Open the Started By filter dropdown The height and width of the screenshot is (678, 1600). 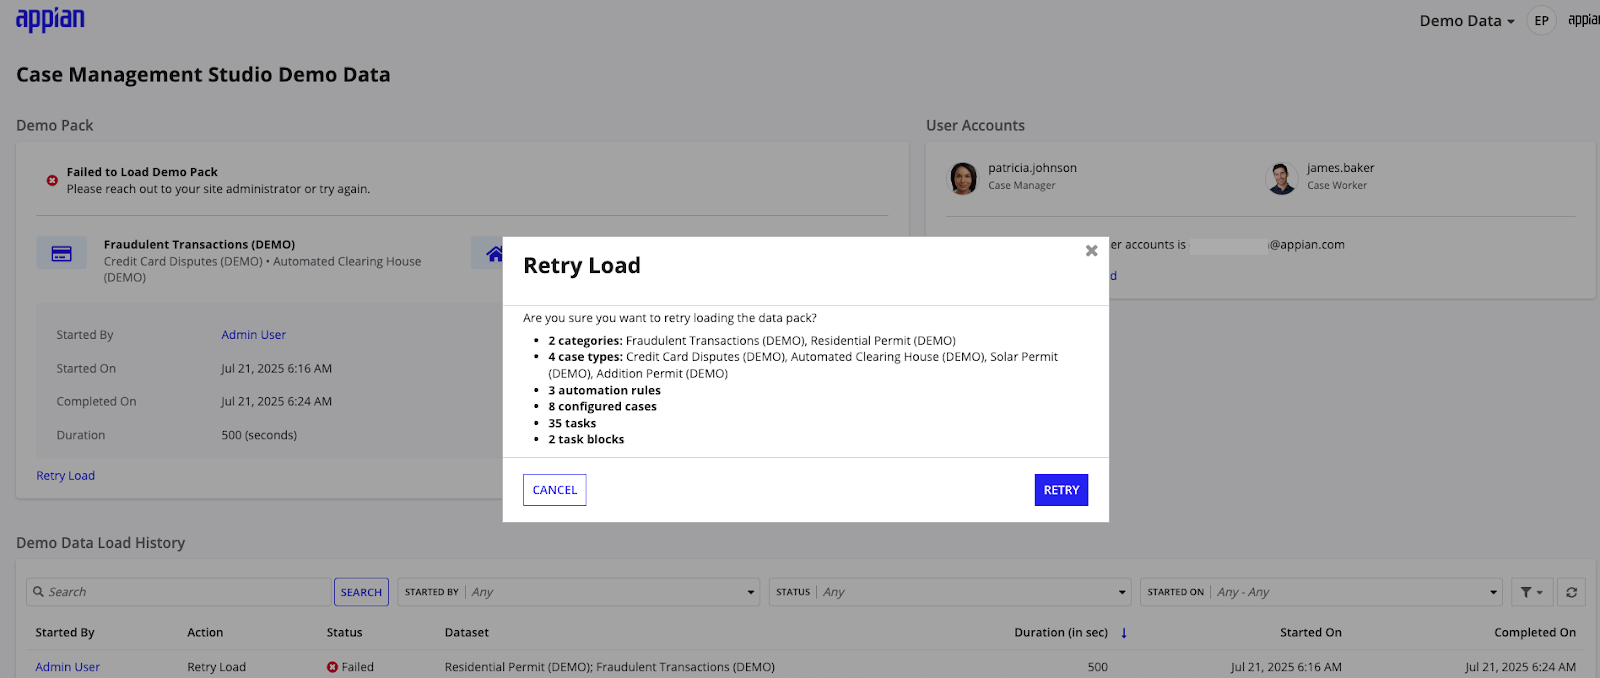click(579, 592)
